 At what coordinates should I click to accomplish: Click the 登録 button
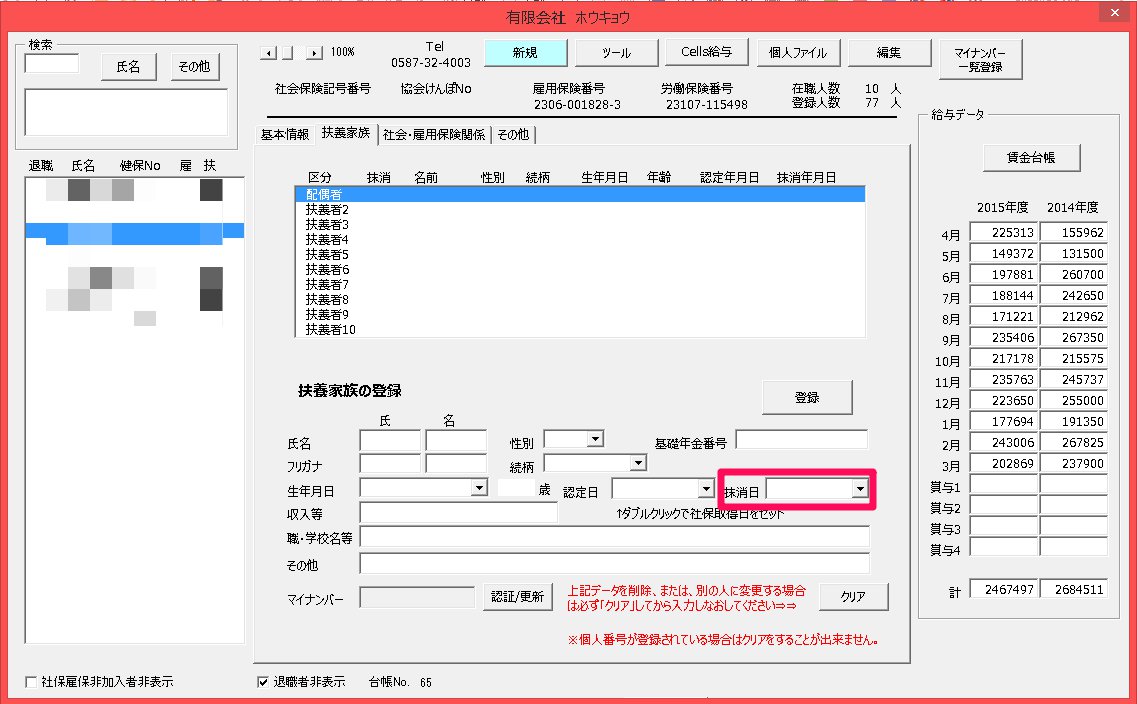coord(807,397)
